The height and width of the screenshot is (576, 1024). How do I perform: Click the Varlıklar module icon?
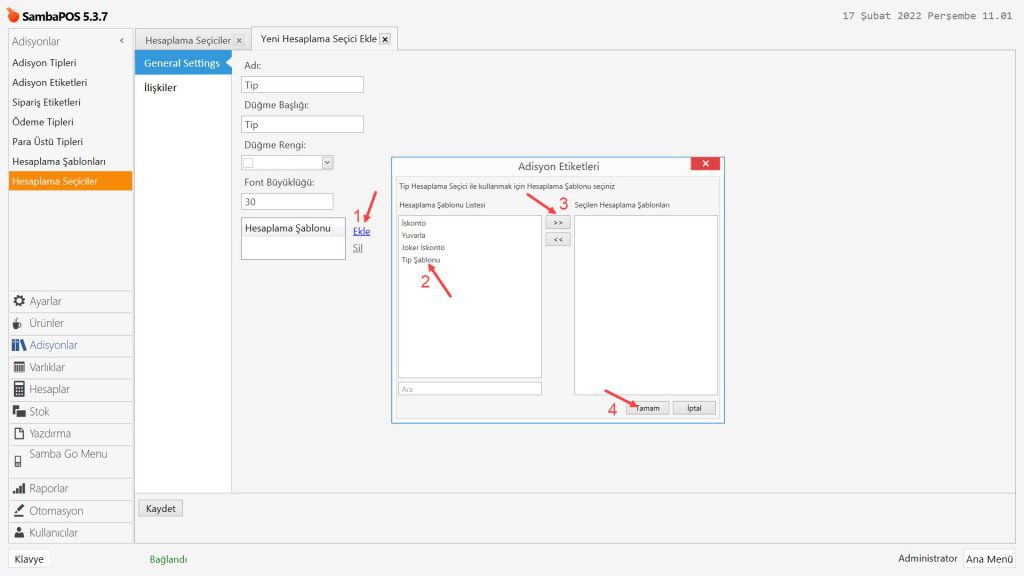pos(19,367)
